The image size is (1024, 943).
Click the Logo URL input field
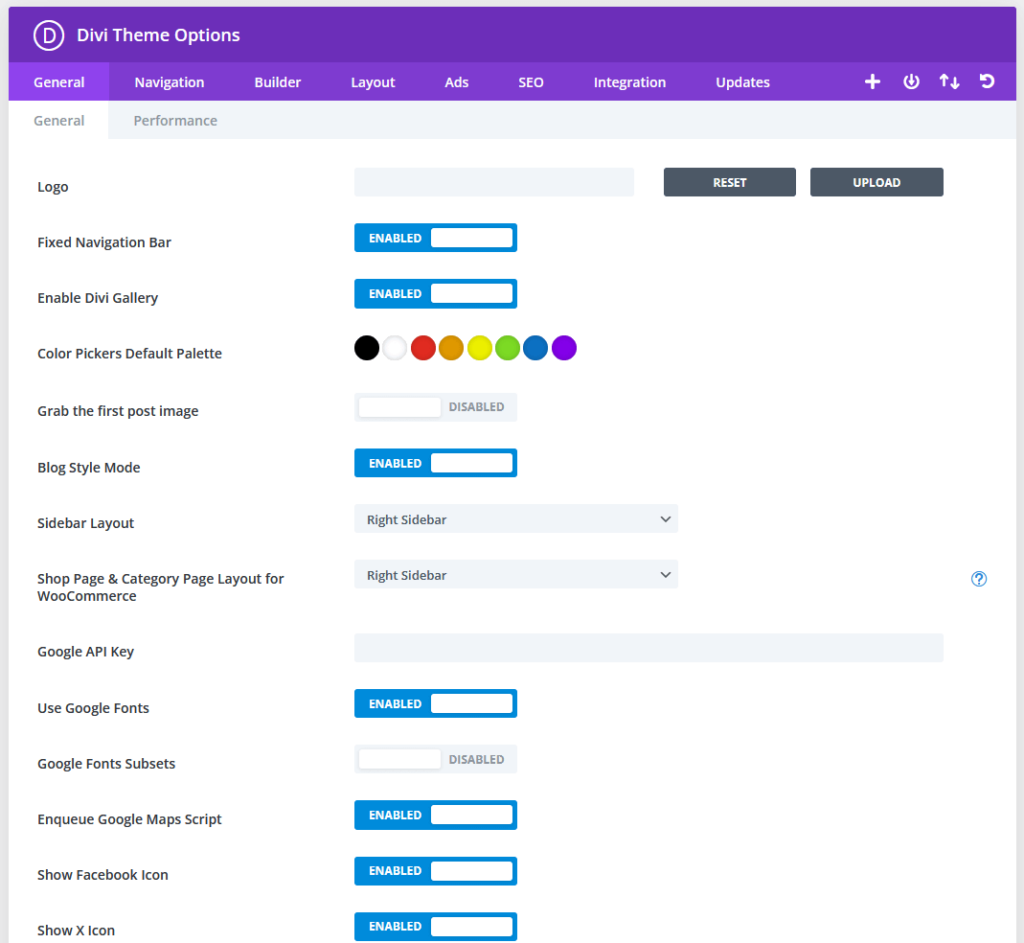(x=494, y=182)
